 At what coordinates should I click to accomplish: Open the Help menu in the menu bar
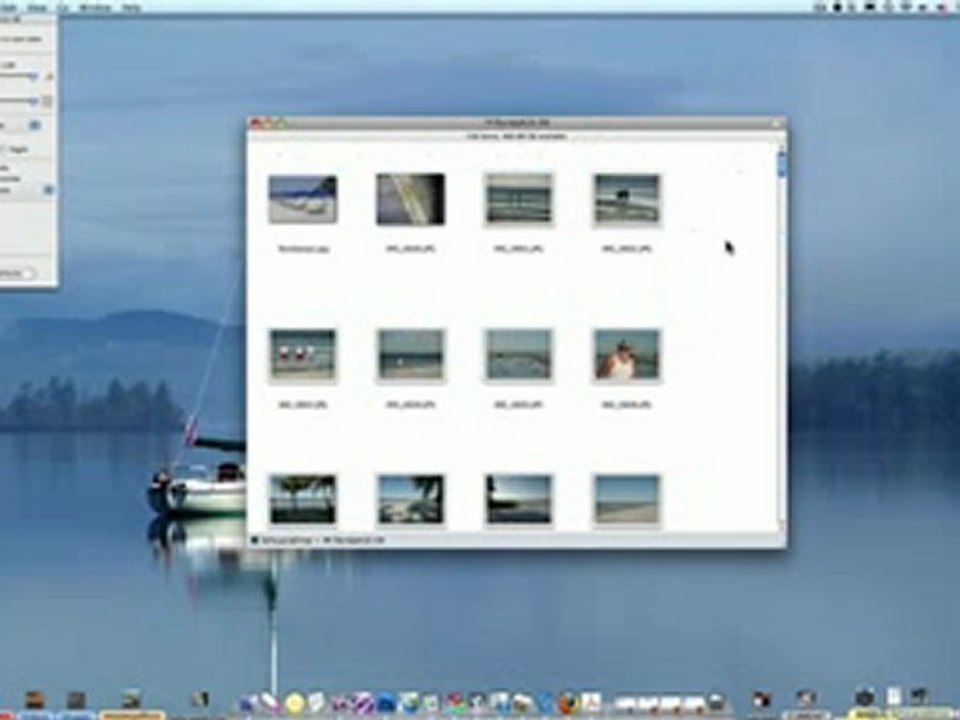(x=131, y=7)
